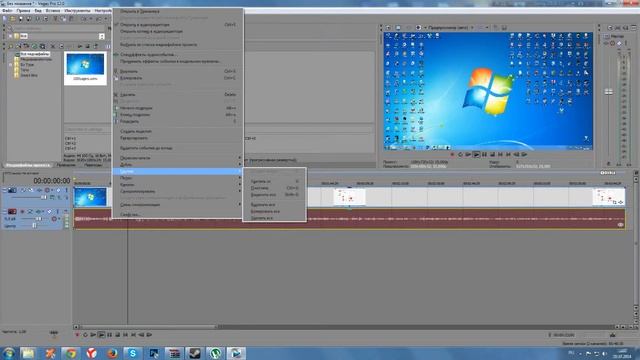This screenshot has width=640, height=360.
Task: Expand the Synchronize submenu arrow
Action: [240, 191]
